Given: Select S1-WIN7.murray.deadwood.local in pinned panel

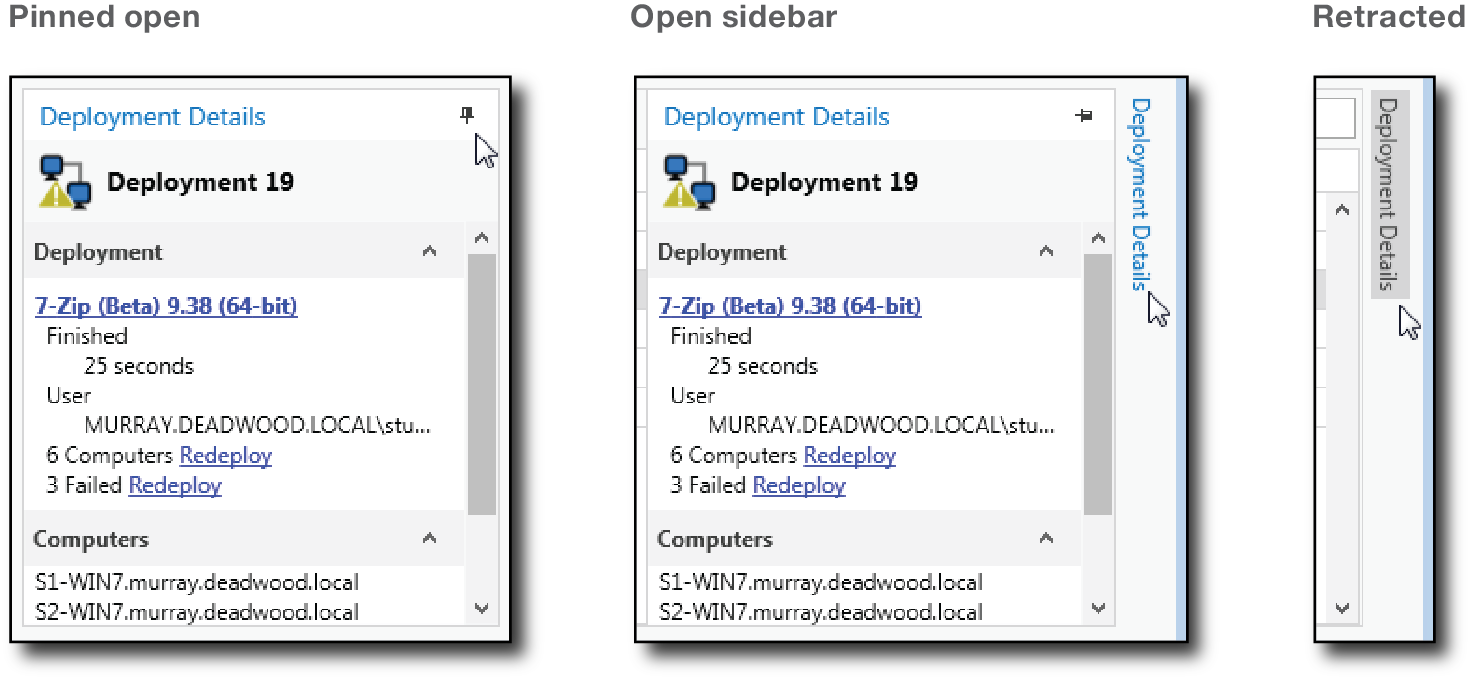Looking at the screenshot, I should (x=196, y=582).
